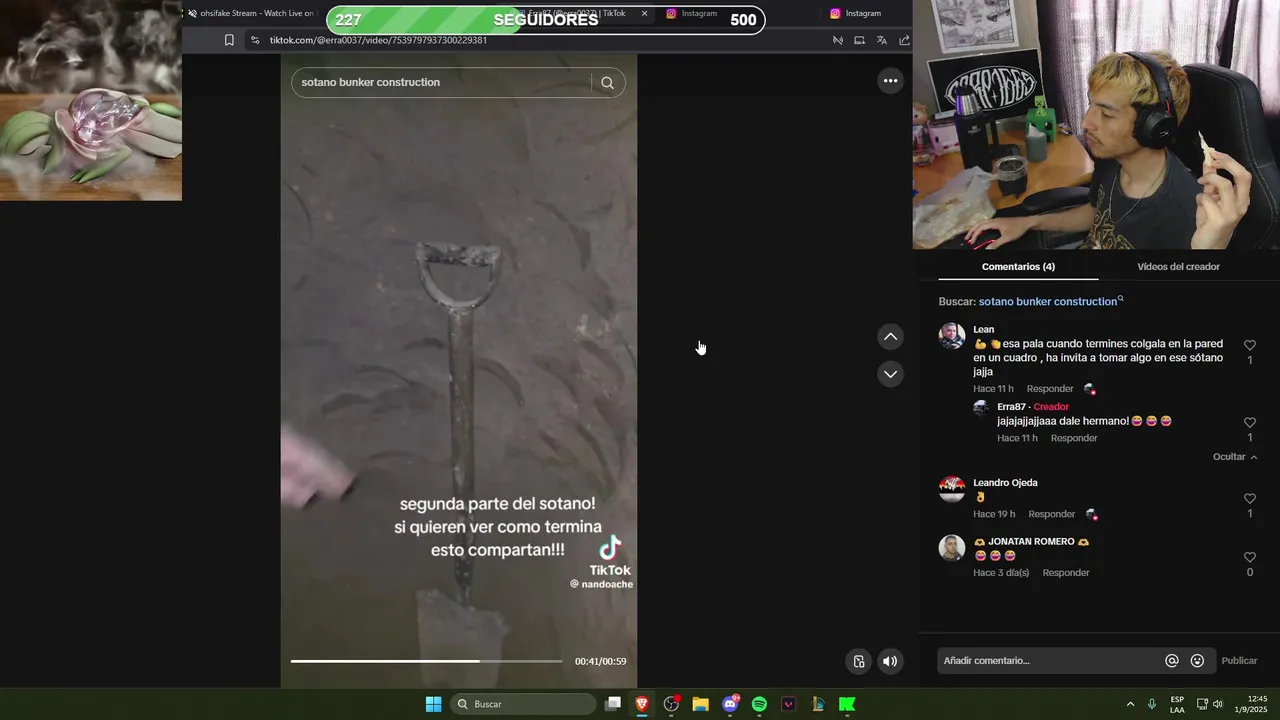The width and height of the screenshot is (1280, 720).
Task: Reply to JONATAN ROMERO's comment
Action: (1066, 573)
